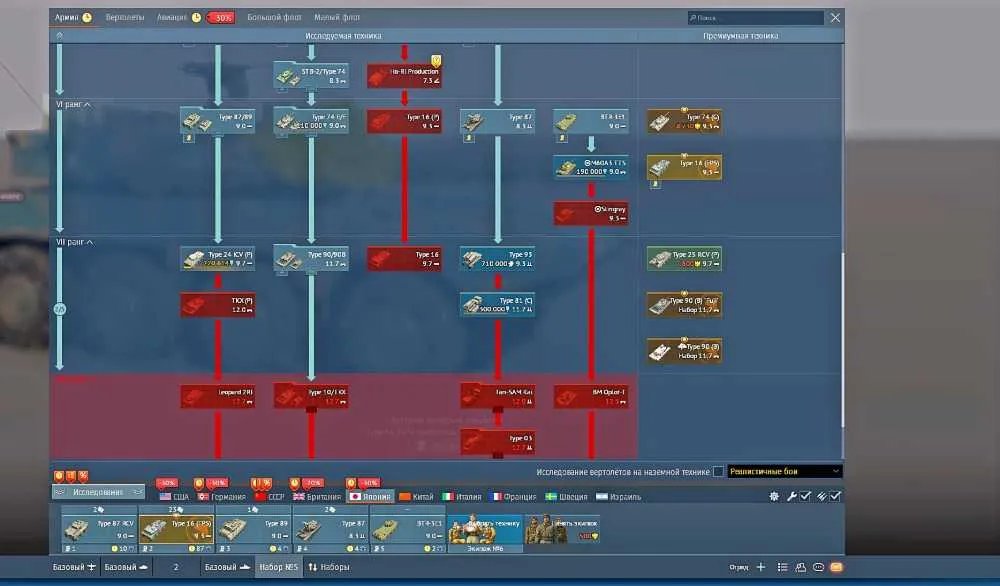Open the Наборы presets list
Image resolution: width=1000 pixels, height=586 pixels.
[x=328, y=567]
